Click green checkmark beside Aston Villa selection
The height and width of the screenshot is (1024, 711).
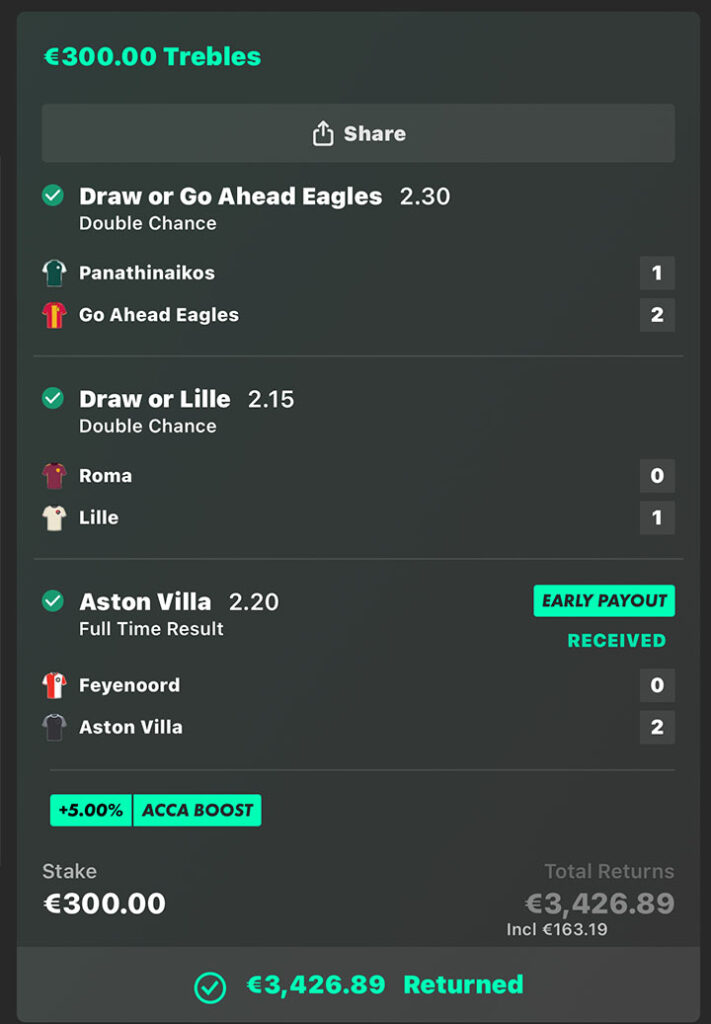pyautogui.click(x=53, y=601)
